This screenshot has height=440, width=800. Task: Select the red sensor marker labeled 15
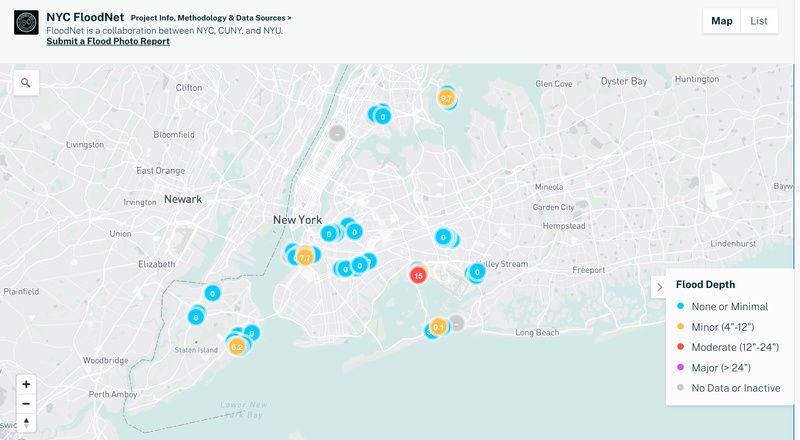click(419, 275)
